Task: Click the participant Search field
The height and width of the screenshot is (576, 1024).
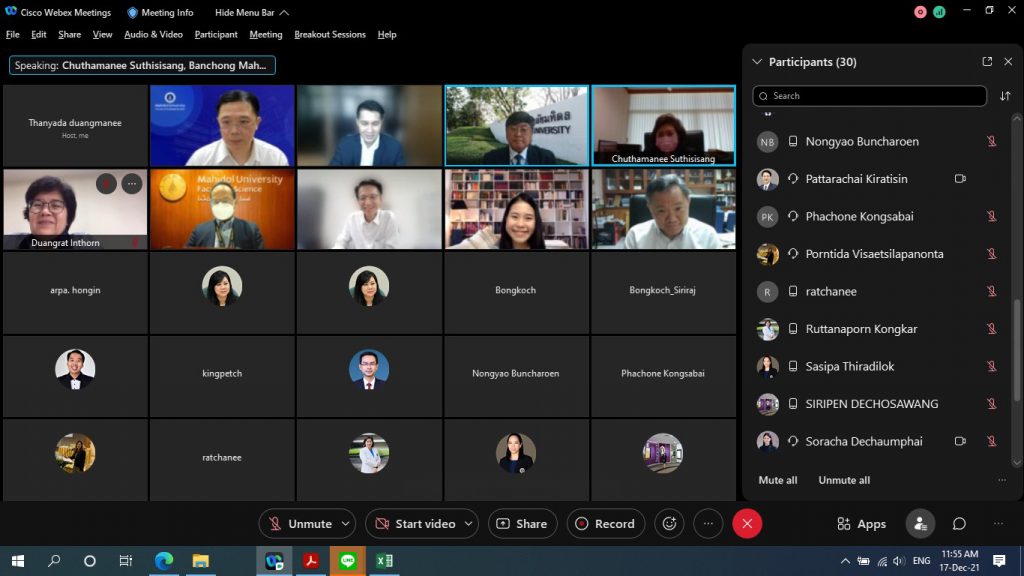Action: (868, 96)
